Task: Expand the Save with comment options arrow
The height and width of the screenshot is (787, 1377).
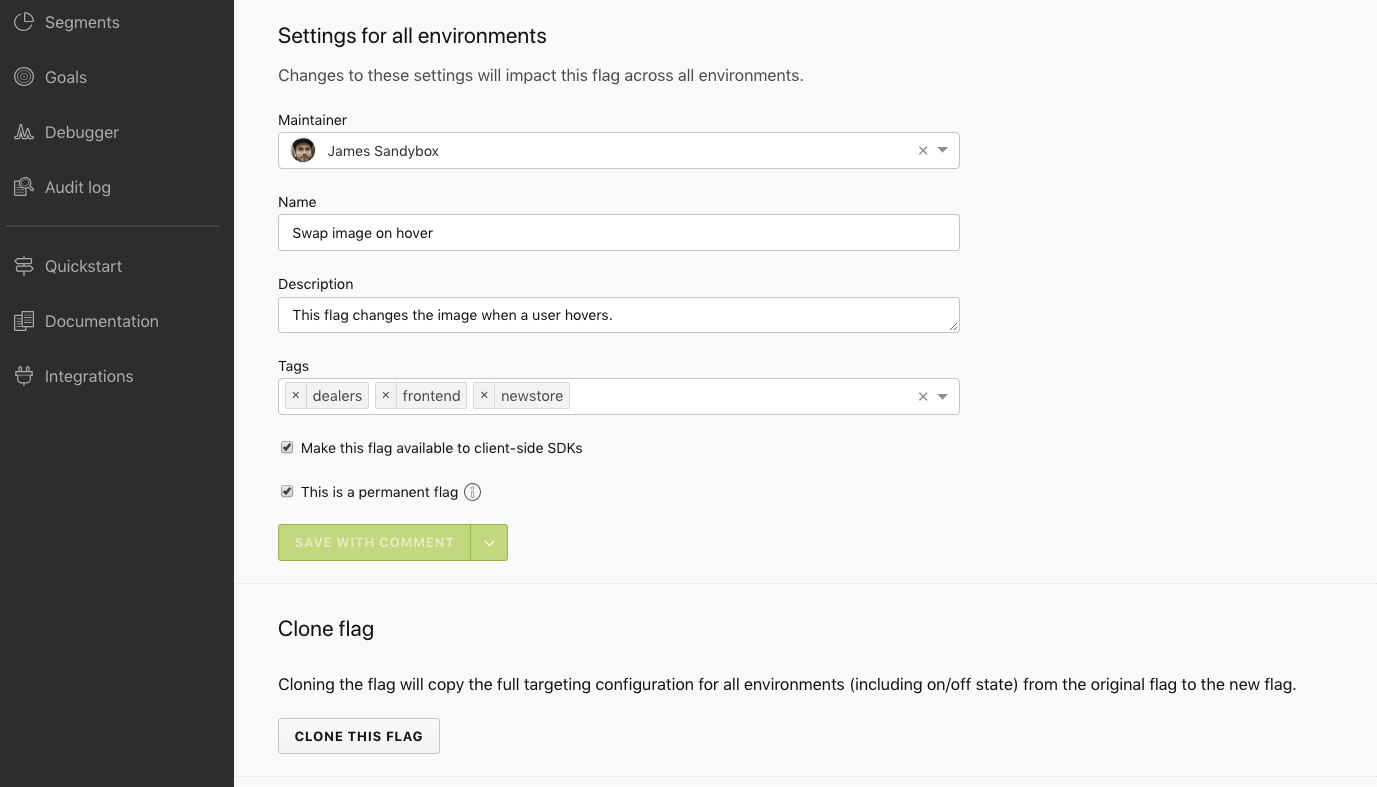Action: pos(489,543)
